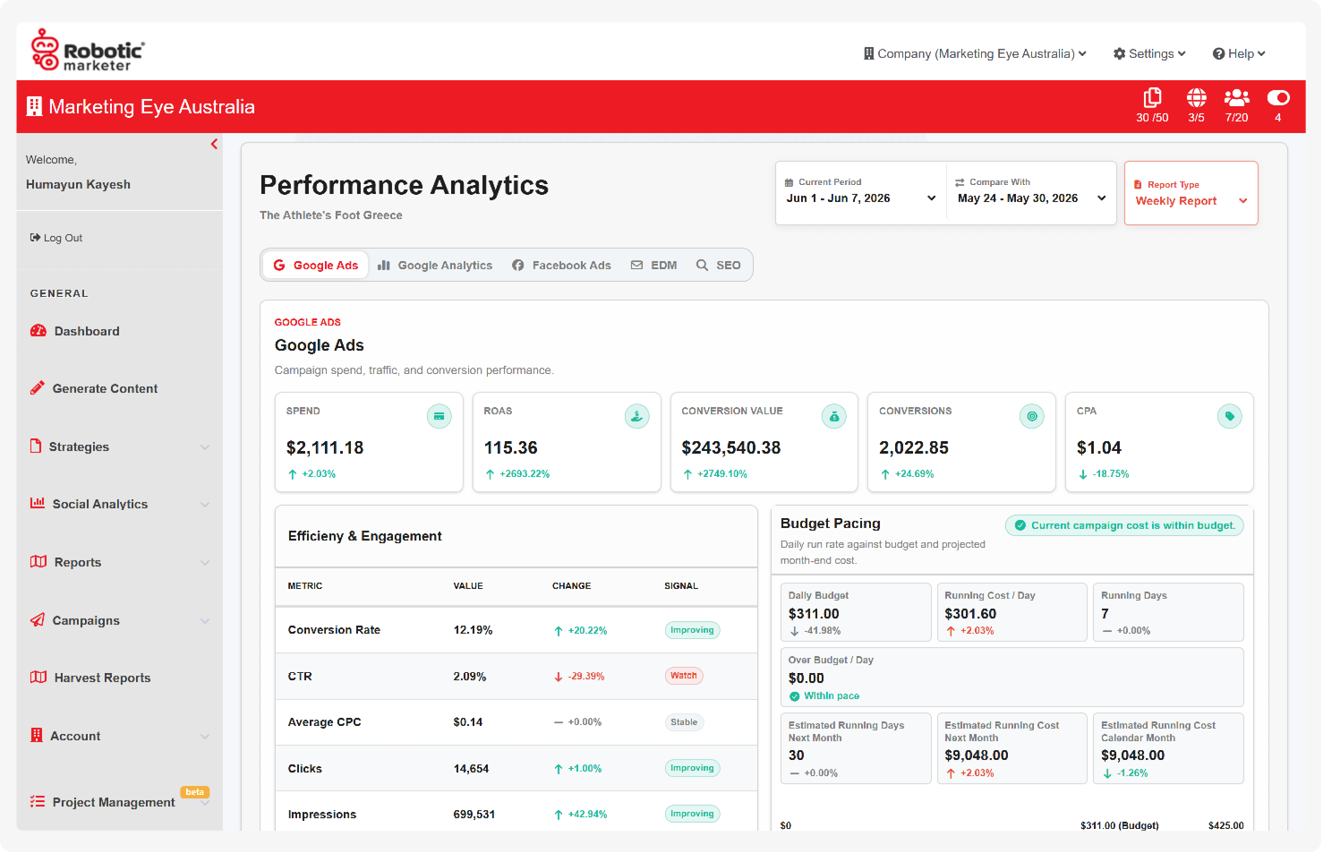Click the Spend card icon
The height and width of the screenshot is (852, 1321).
coord(439,416)
